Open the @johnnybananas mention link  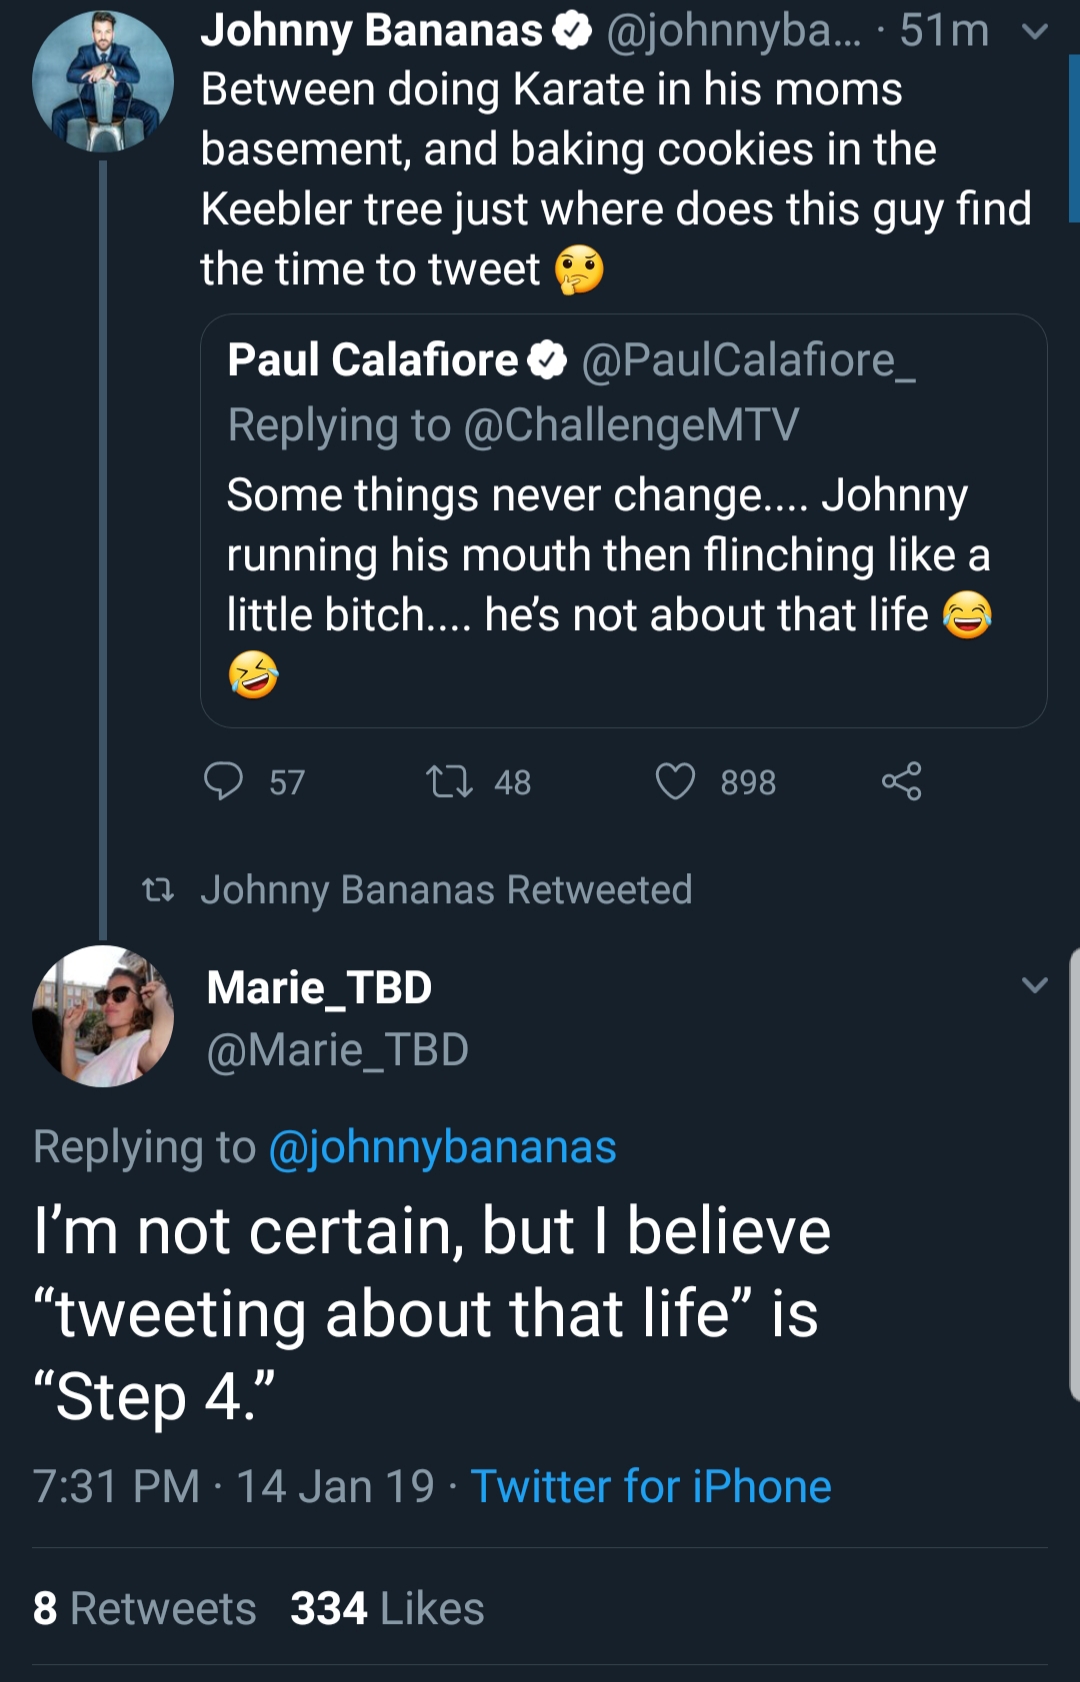pyautogui.click(x=442, y=1147)
